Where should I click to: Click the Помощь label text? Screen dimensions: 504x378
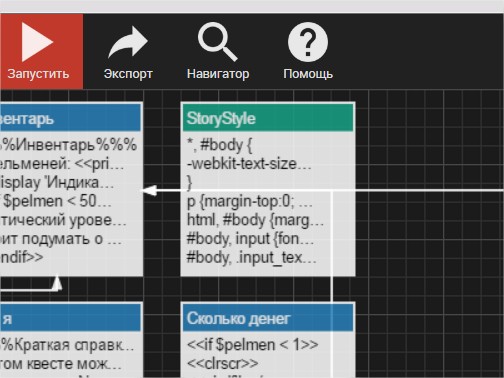(308, 74)
